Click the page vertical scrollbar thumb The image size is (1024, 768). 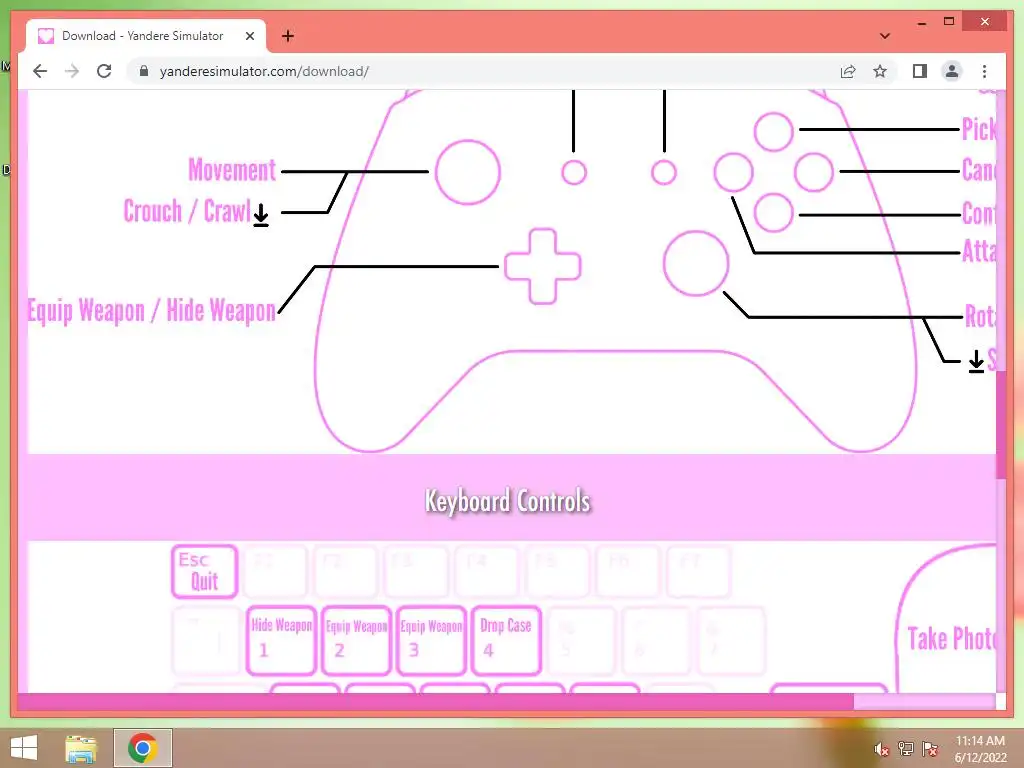[x=1000, y=424]
